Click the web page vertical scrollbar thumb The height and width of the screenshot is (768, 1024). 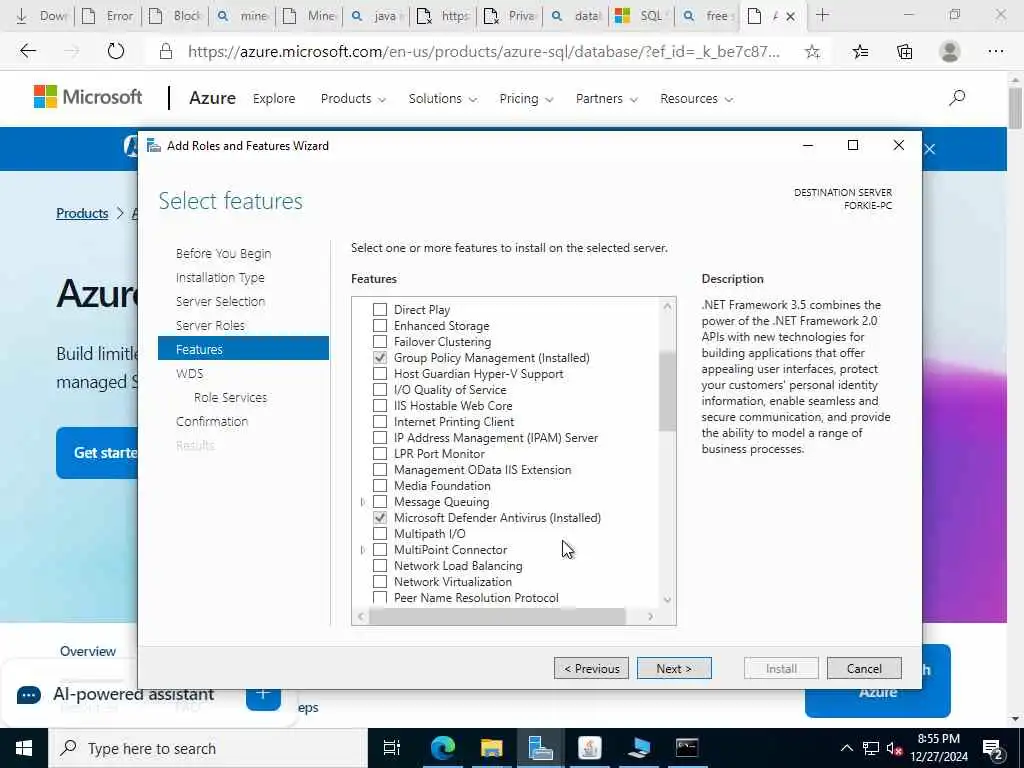click(1015, 108)
